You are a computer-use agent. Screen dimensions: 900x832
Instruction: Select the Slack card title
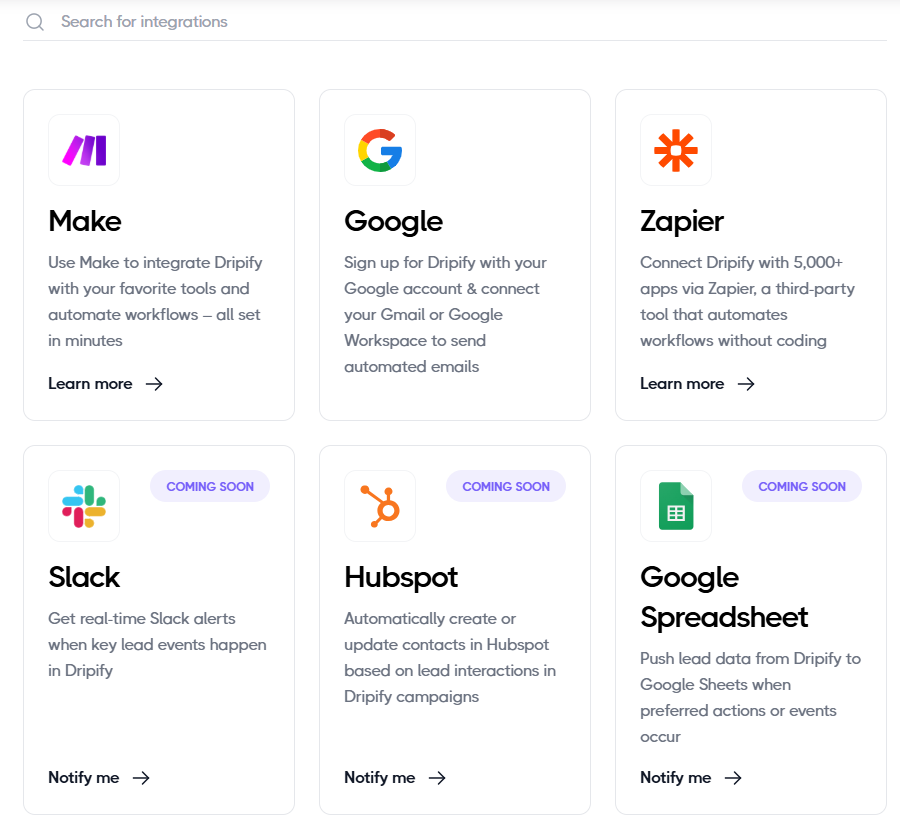[84, 577]
